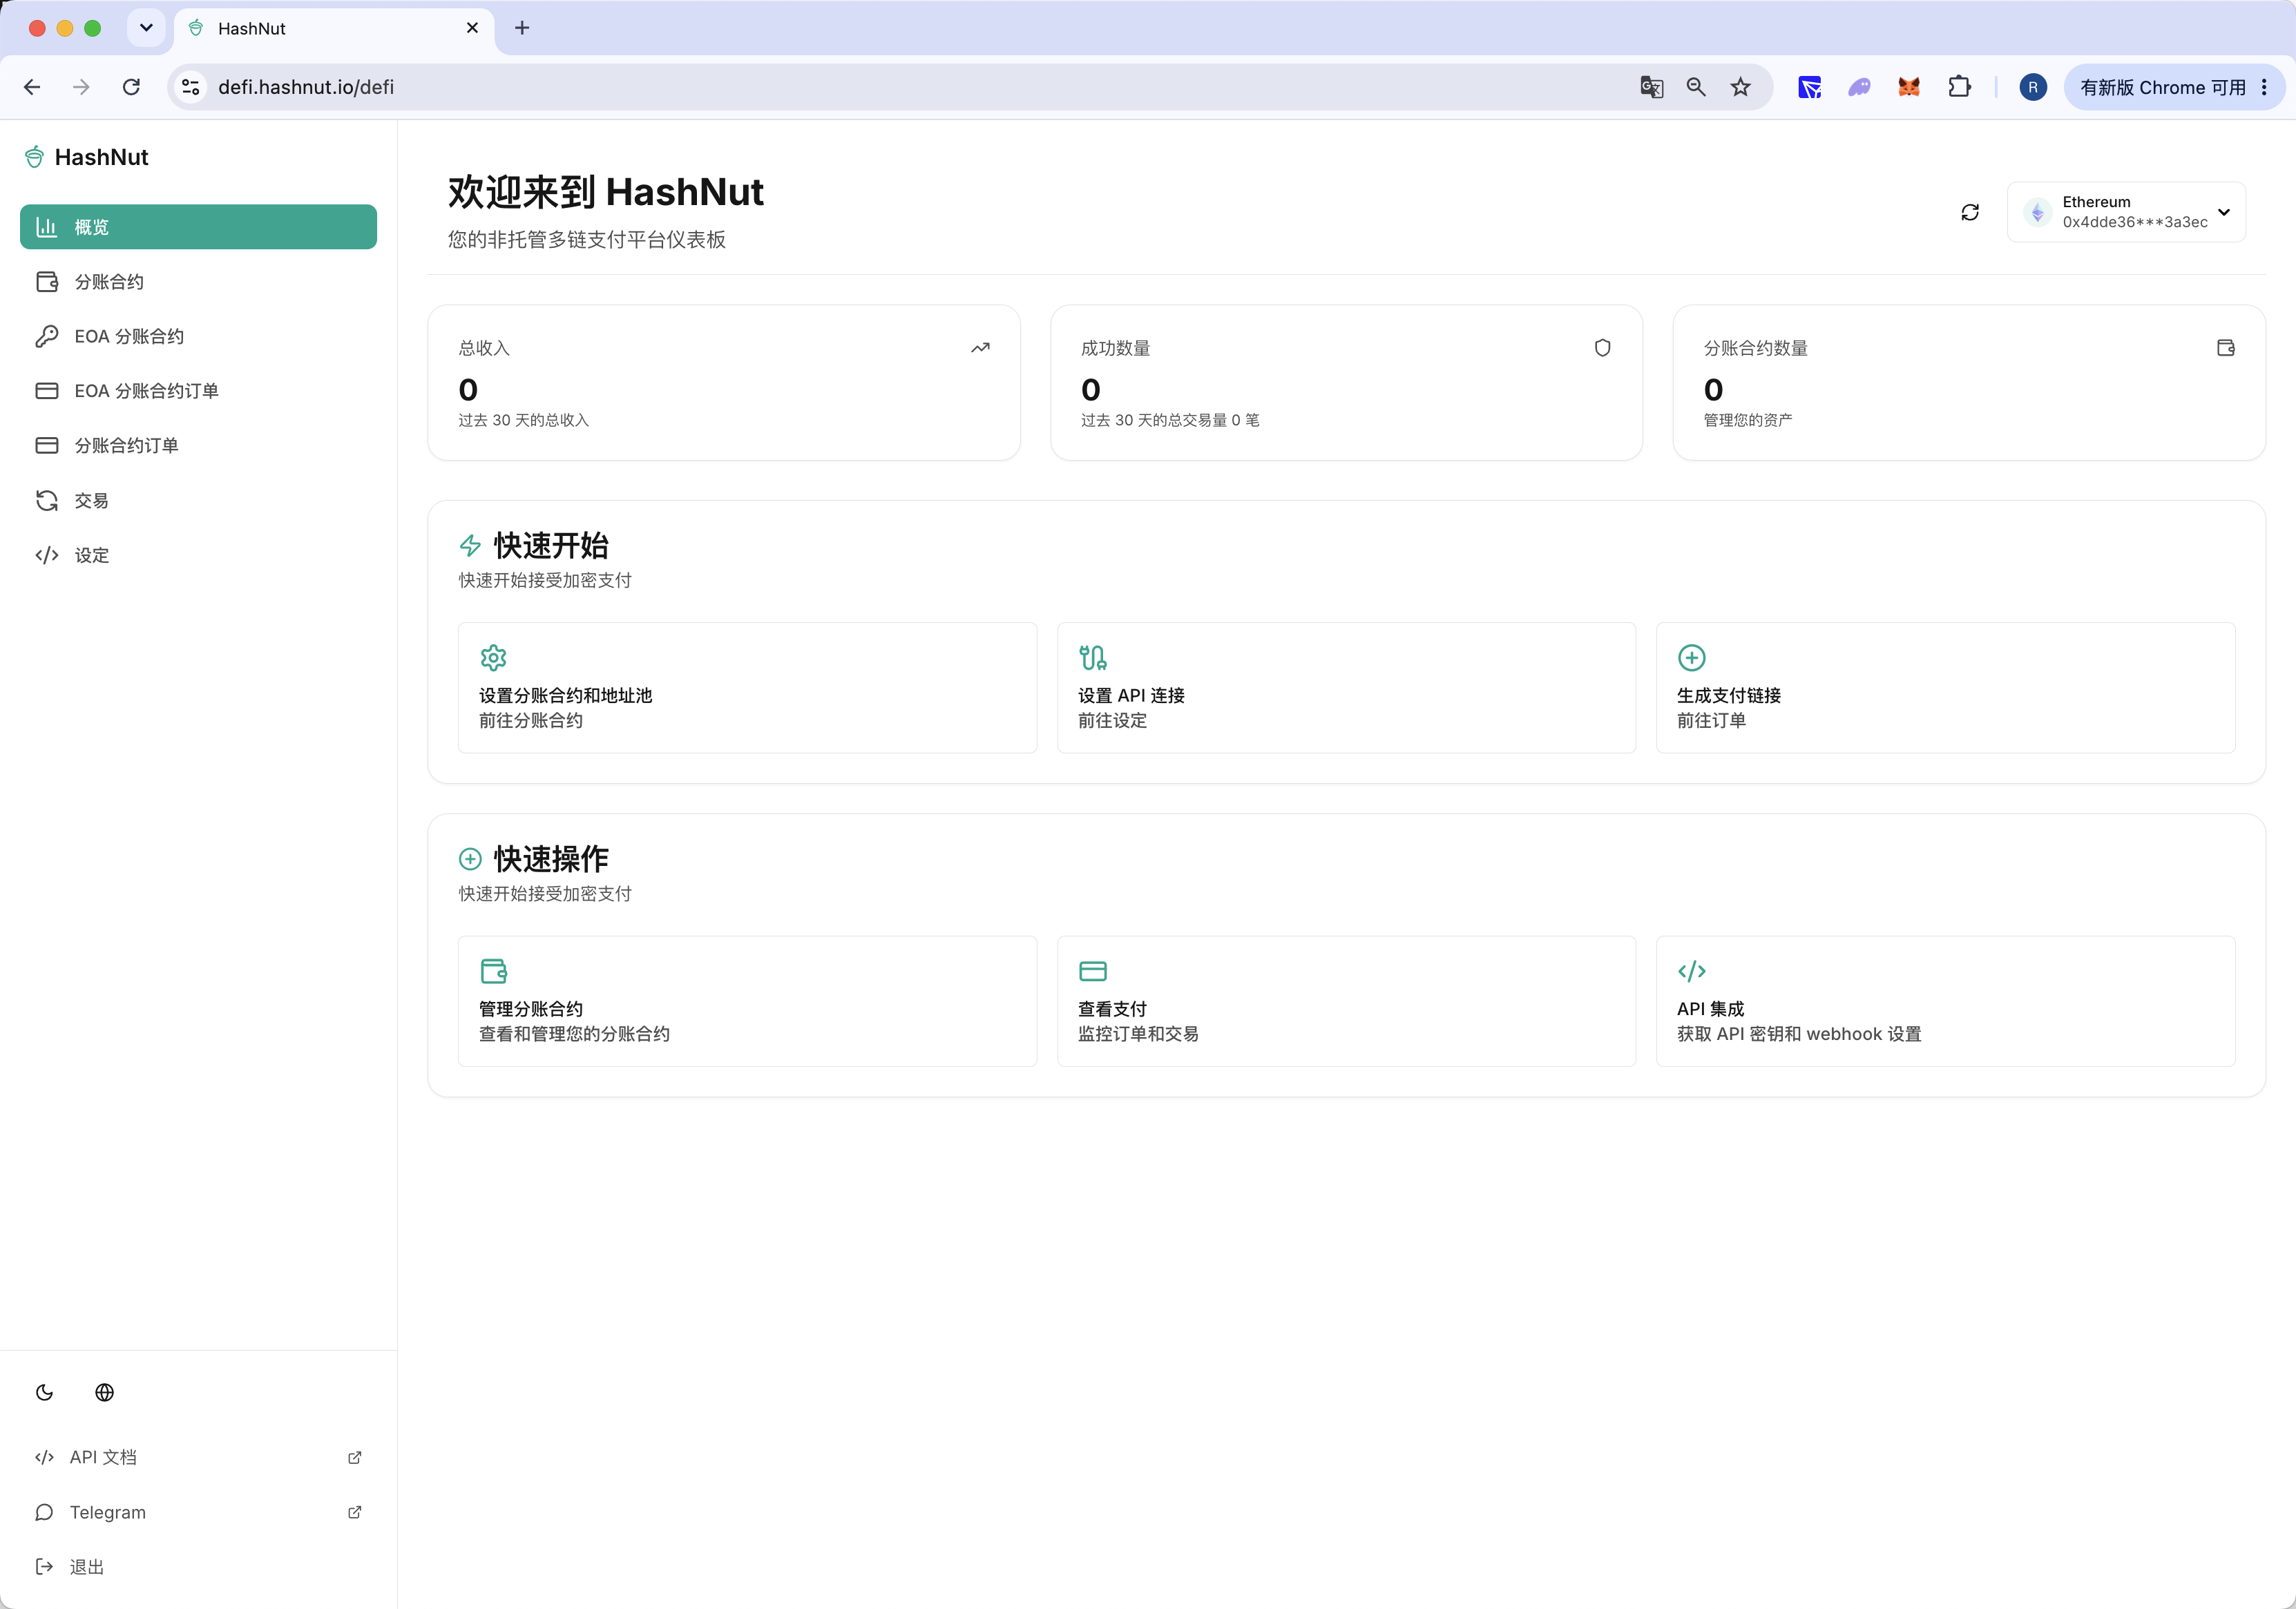2296x1609 pixels.
Task: Click the wallet icon on 分账合约数量 card
Action: pyautogui.click(x=2225, y=348)
